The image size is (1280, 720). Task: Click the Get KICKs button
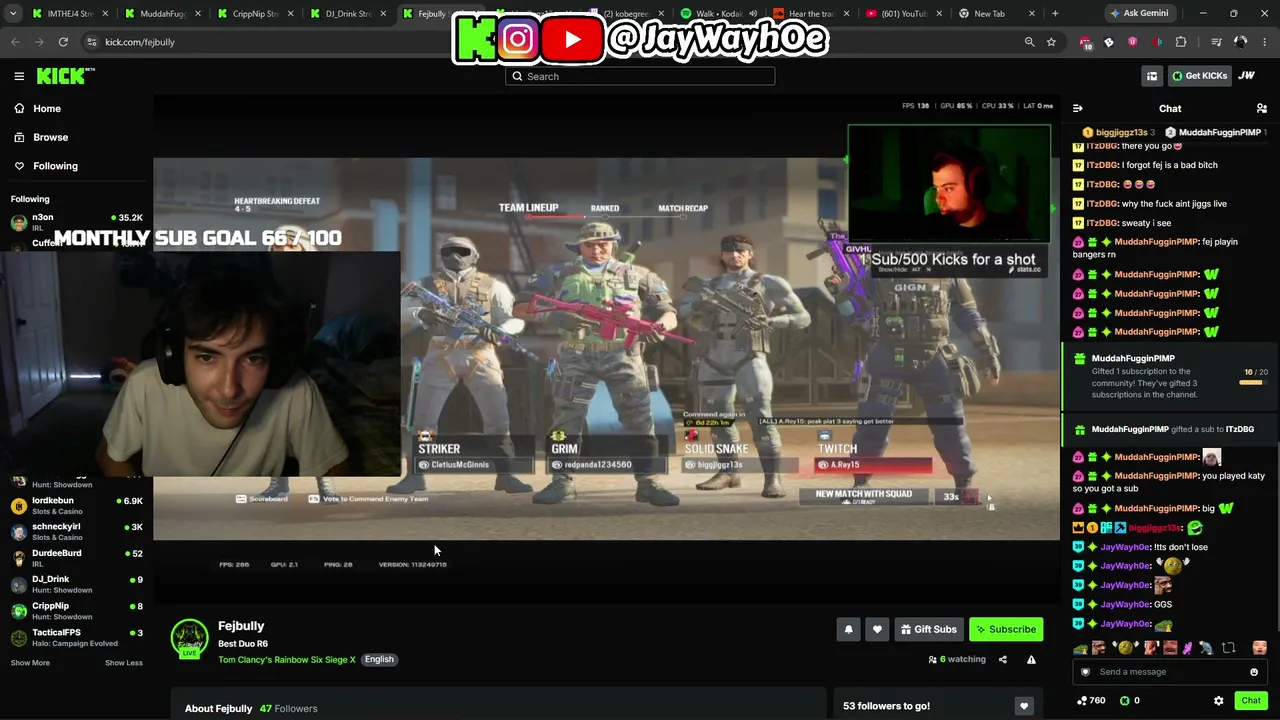point(1198,76)
